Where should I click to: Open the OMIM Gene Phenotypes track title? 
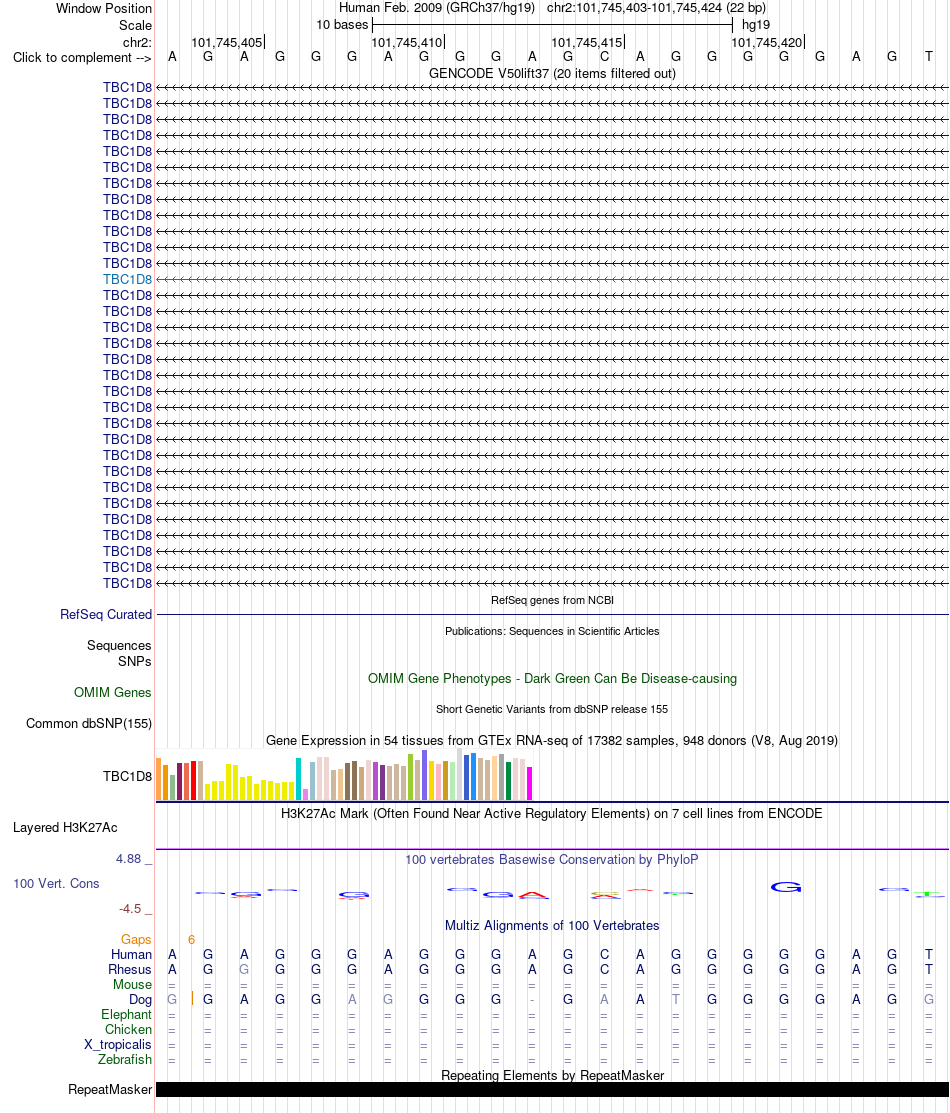click(x=552, y=679)
